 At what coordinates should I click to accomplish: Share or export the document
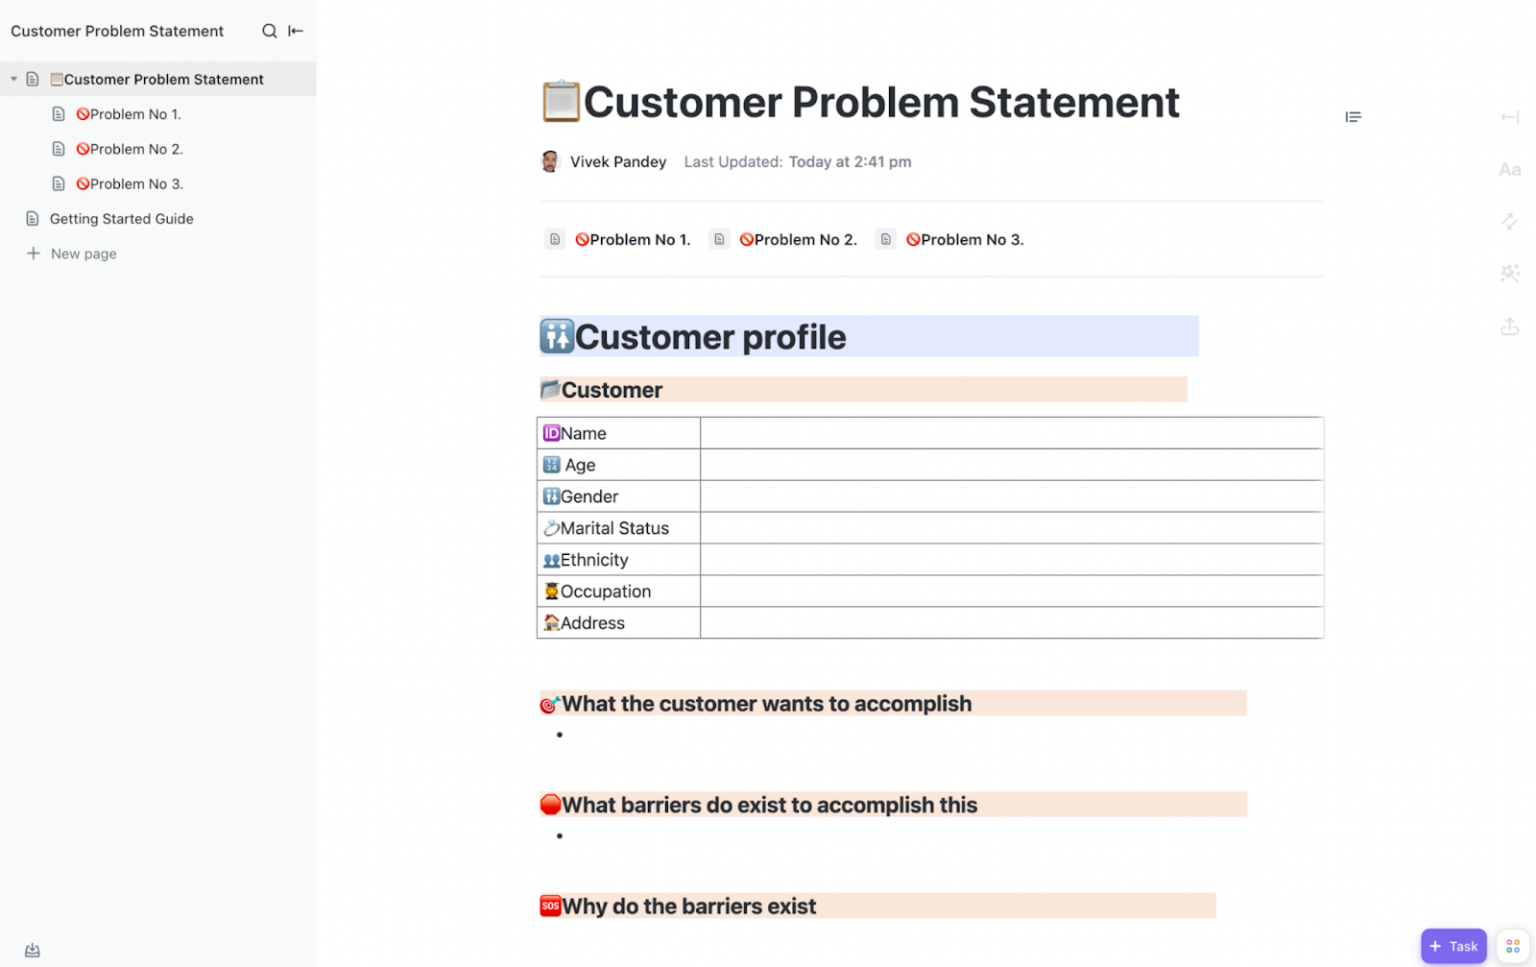click(1509, 326)
